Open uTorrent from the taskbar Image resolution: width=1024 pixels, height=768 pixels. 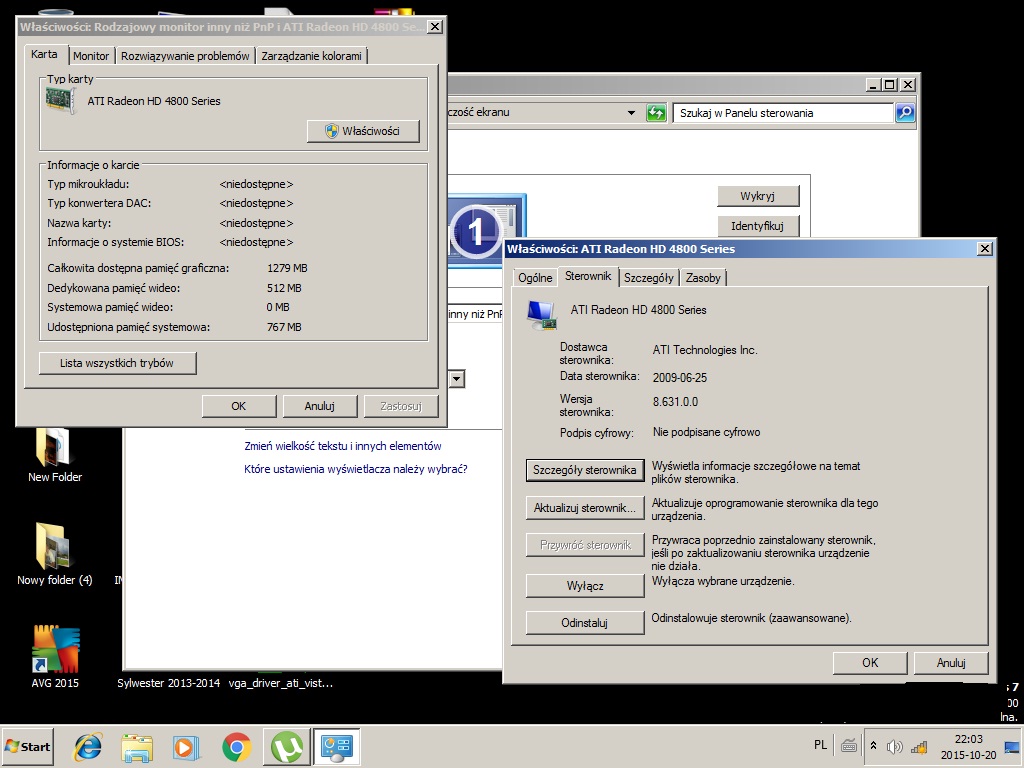[287, 746]
